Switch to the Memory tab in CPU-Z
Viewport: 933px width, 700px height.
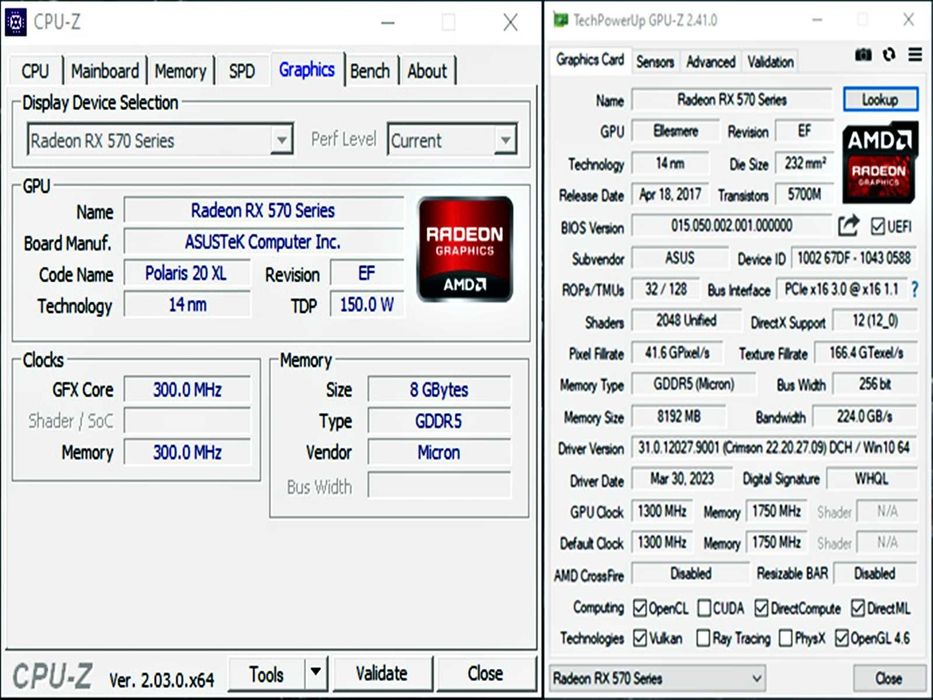pos(180,71)
